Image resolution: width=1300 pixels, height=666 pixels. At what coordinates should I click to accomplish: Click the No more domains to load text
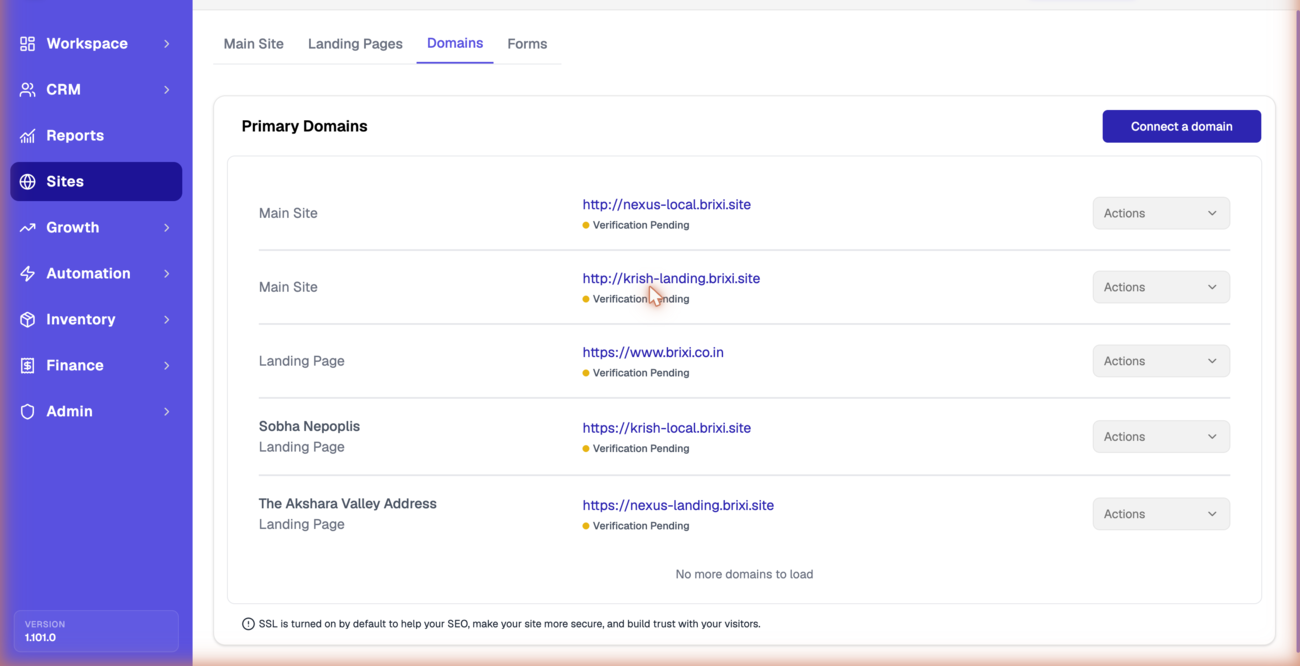tap(744, 574)
